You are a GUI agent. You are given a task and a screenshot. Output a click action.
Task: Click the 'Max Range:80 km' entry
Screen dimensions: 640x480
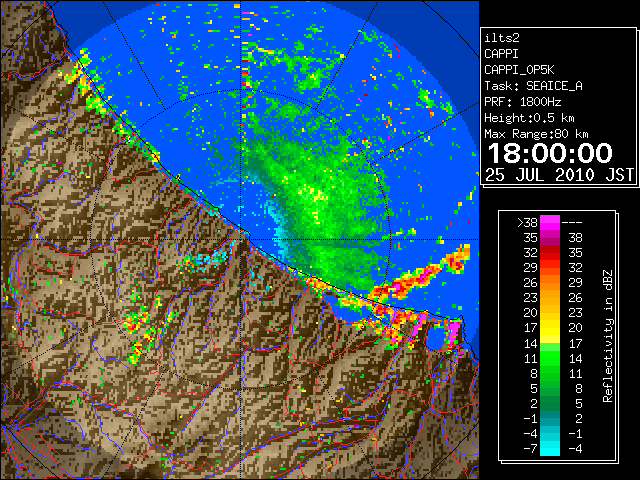pos(536,134)
